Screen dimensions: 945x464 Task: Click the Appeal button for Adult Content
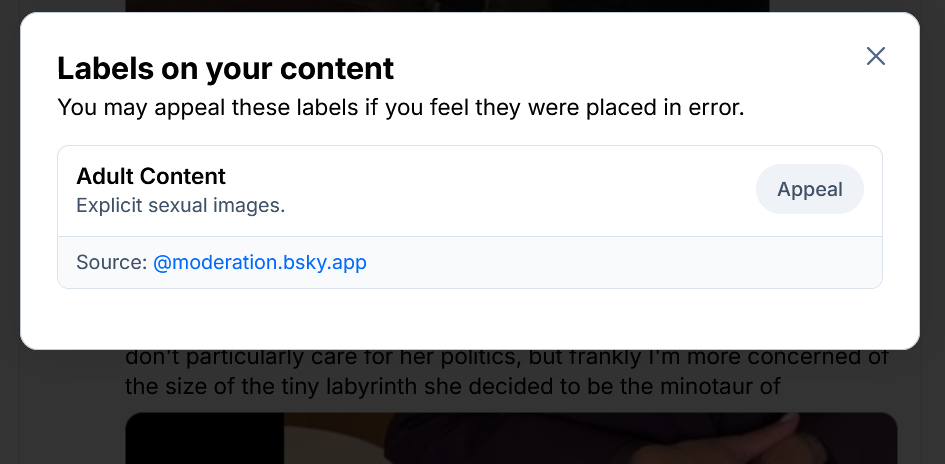[809, 189]
